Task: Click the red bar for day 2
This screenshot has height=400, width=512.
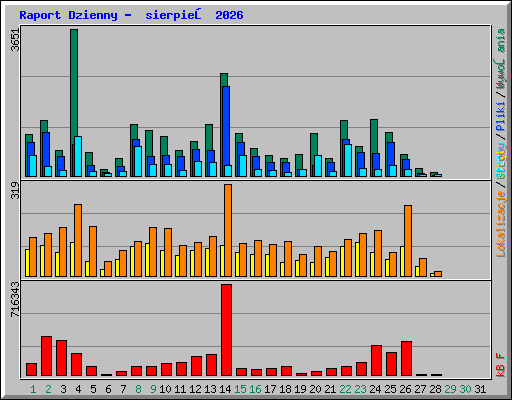Action: 46,356
